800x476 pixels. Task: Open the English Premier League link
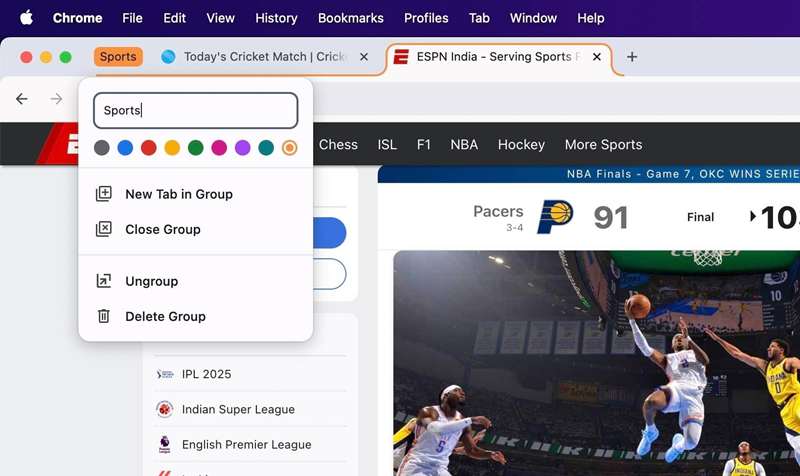coord(246,444)
